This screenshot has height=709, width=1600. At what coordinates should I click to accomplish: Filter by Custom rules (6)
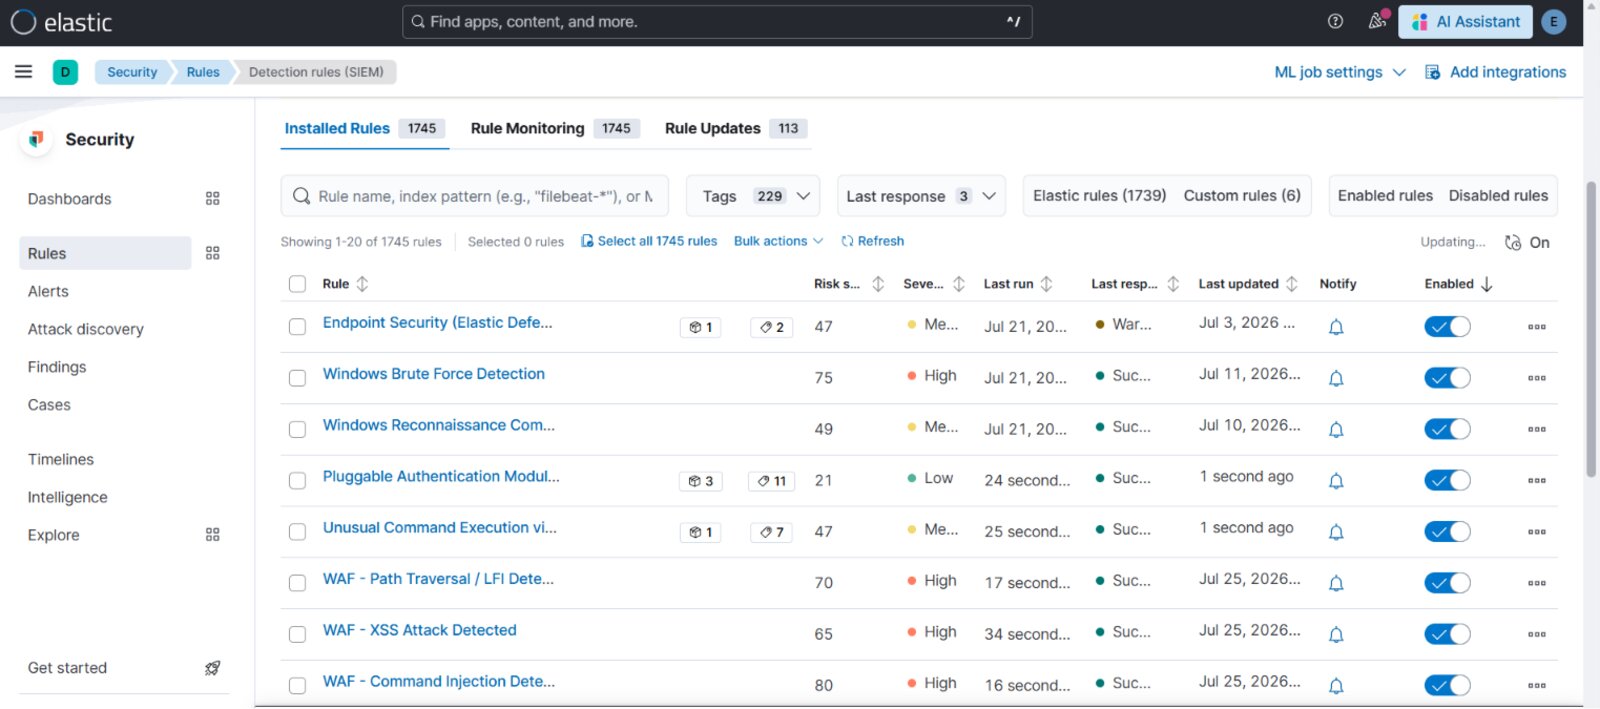point(1242,196)
